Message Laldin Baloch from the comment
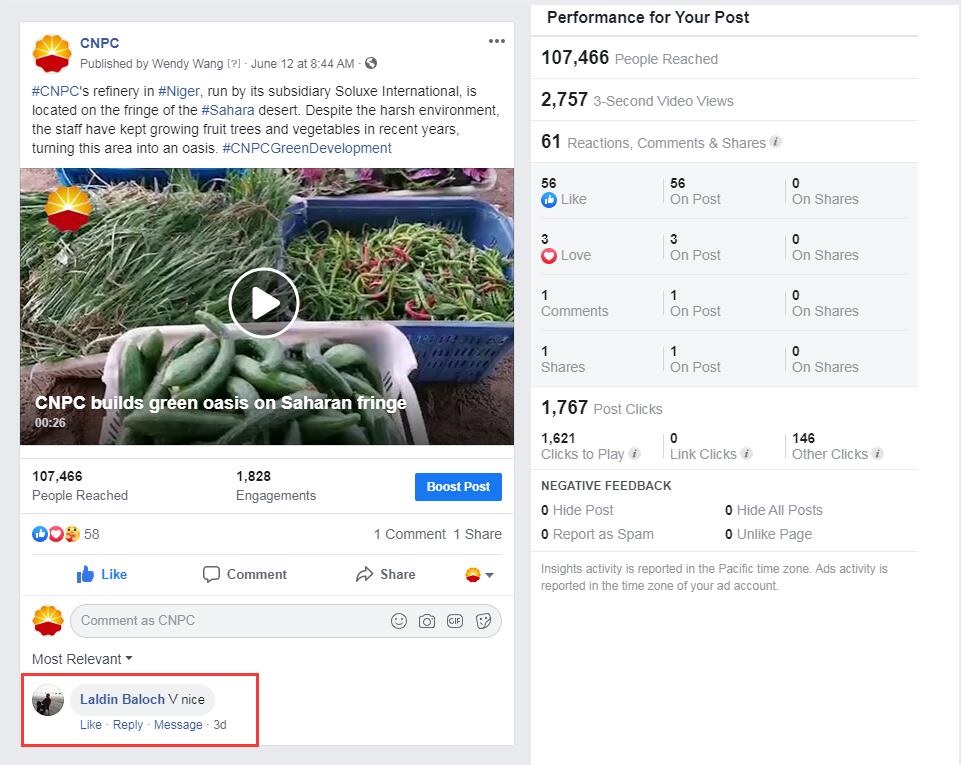The height and width of the screenshot is (765, 961). point(178,725)
